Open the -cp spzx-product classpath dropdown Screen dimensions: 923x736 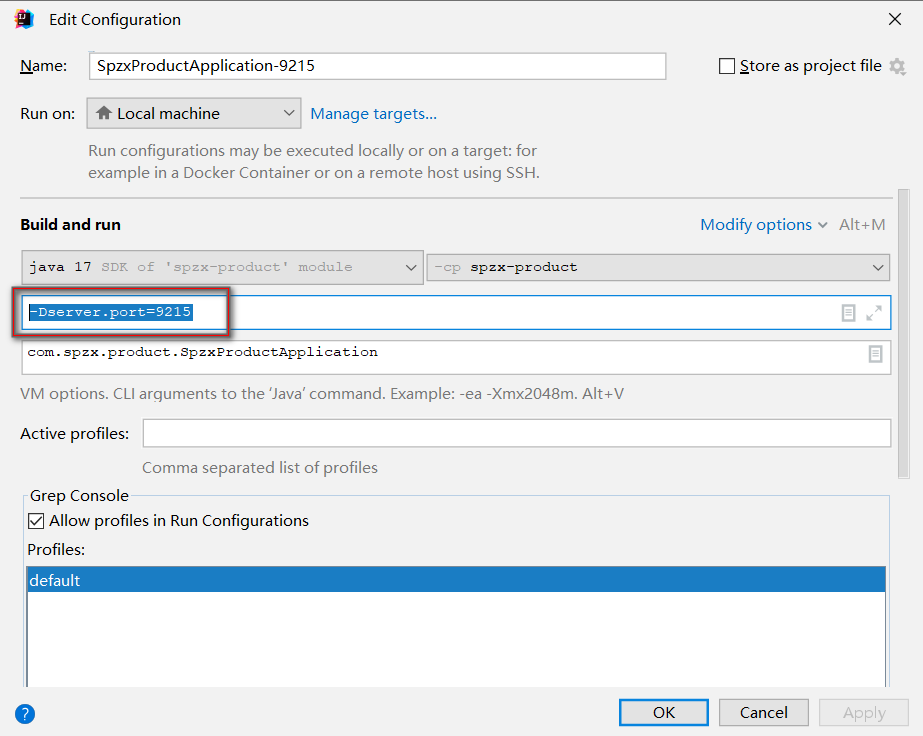pos(658,267)
